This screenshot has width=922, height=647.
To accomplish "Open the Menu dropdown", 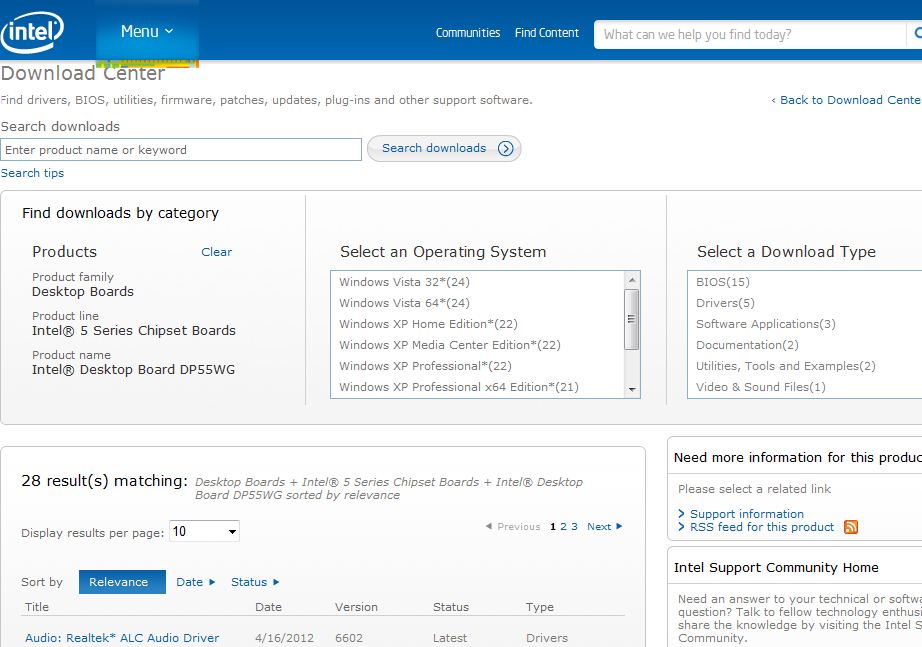I will (x=147, y=31).
